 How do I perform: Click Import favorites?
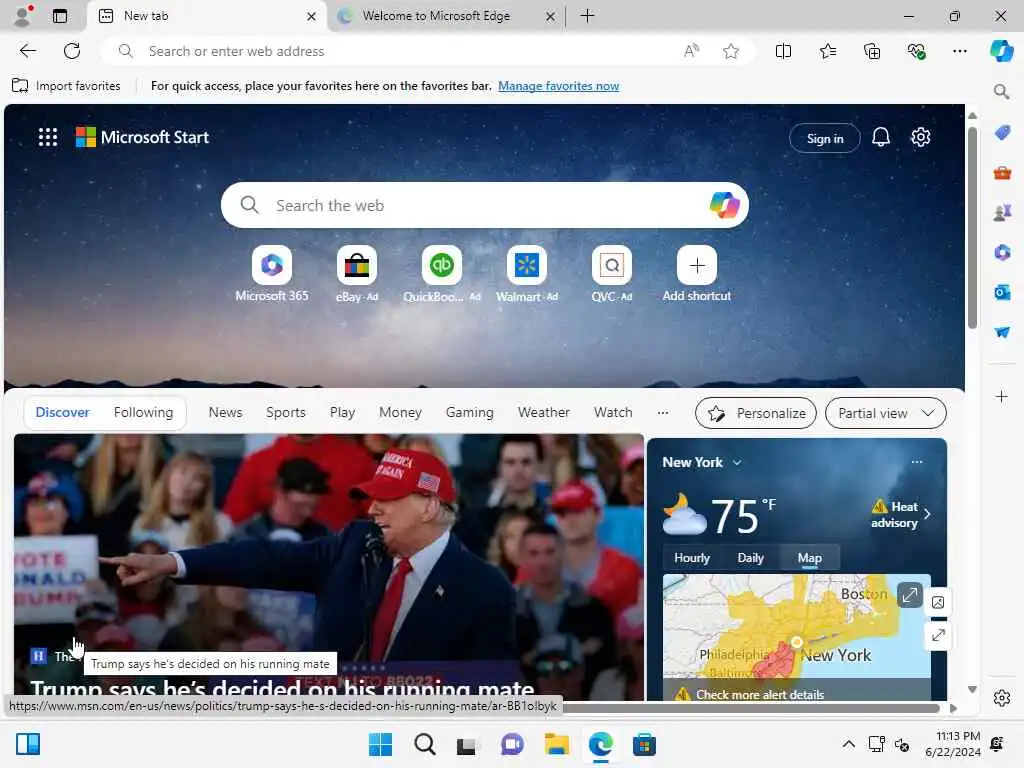coord(67,86)
